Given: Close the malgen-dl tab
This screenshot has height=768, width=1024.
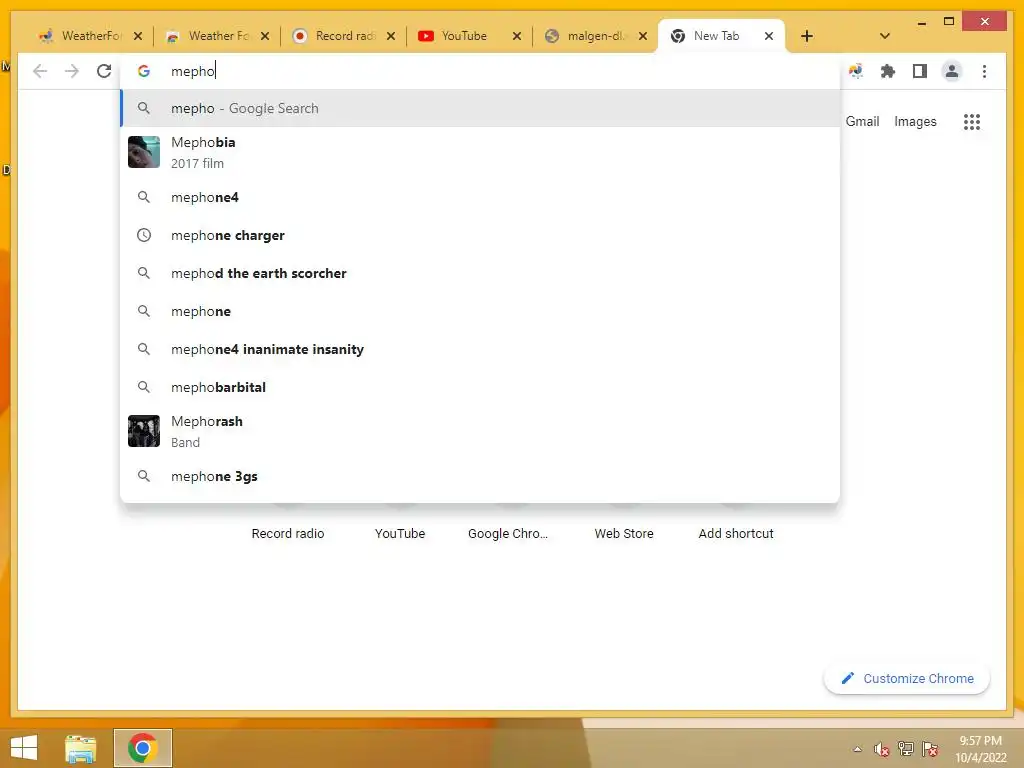Looking at the screenshot, I should [643, 36].
